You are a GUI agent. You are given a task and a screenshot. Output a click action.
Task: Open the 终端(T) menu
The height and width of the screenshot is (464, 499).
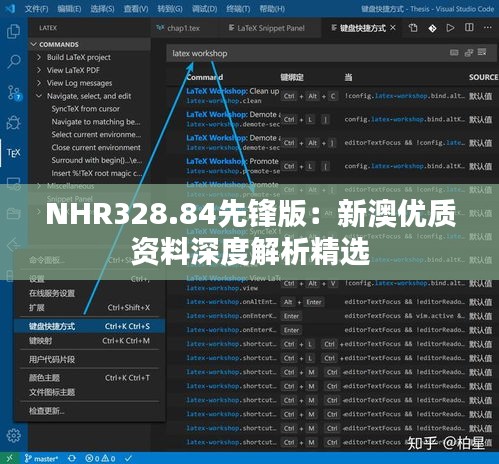(238, 9)
